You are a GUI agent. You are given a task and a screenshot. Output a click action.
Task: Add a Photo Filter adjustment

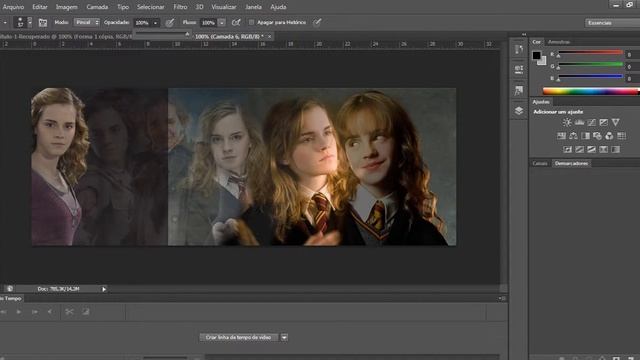[597, 136]
